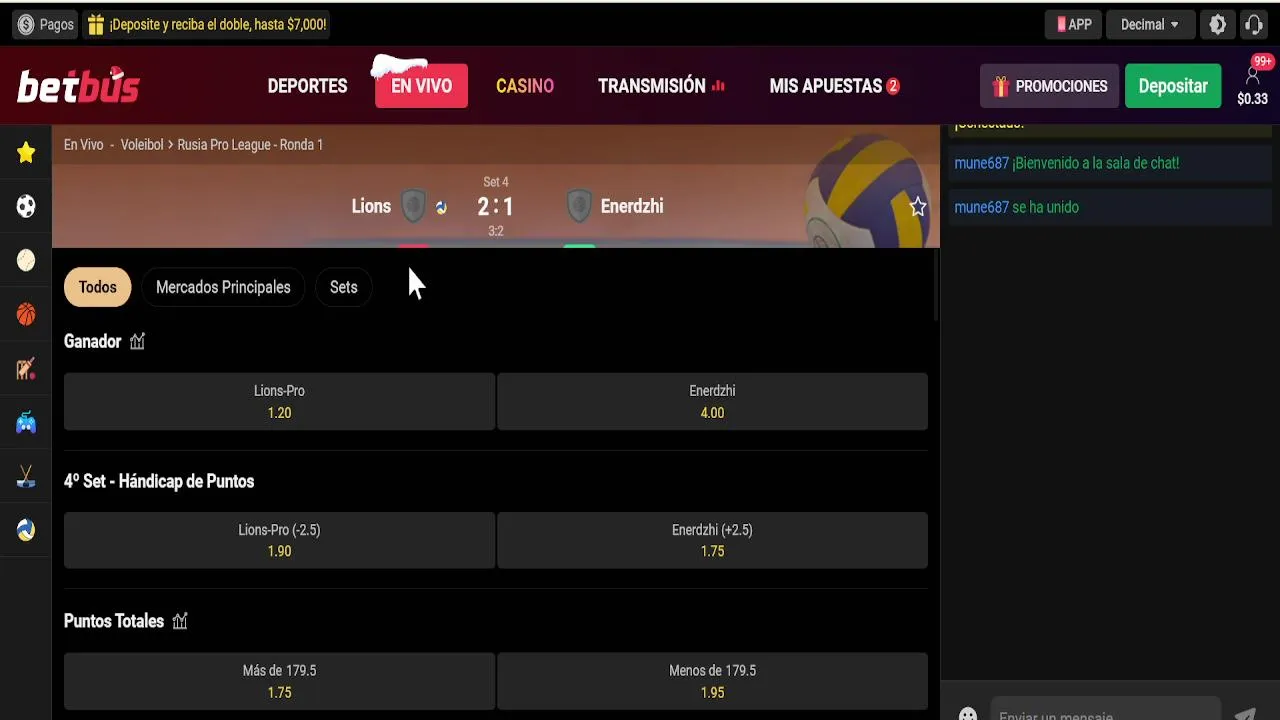Open Puntos Totales statistics icon

click(180, 621)
